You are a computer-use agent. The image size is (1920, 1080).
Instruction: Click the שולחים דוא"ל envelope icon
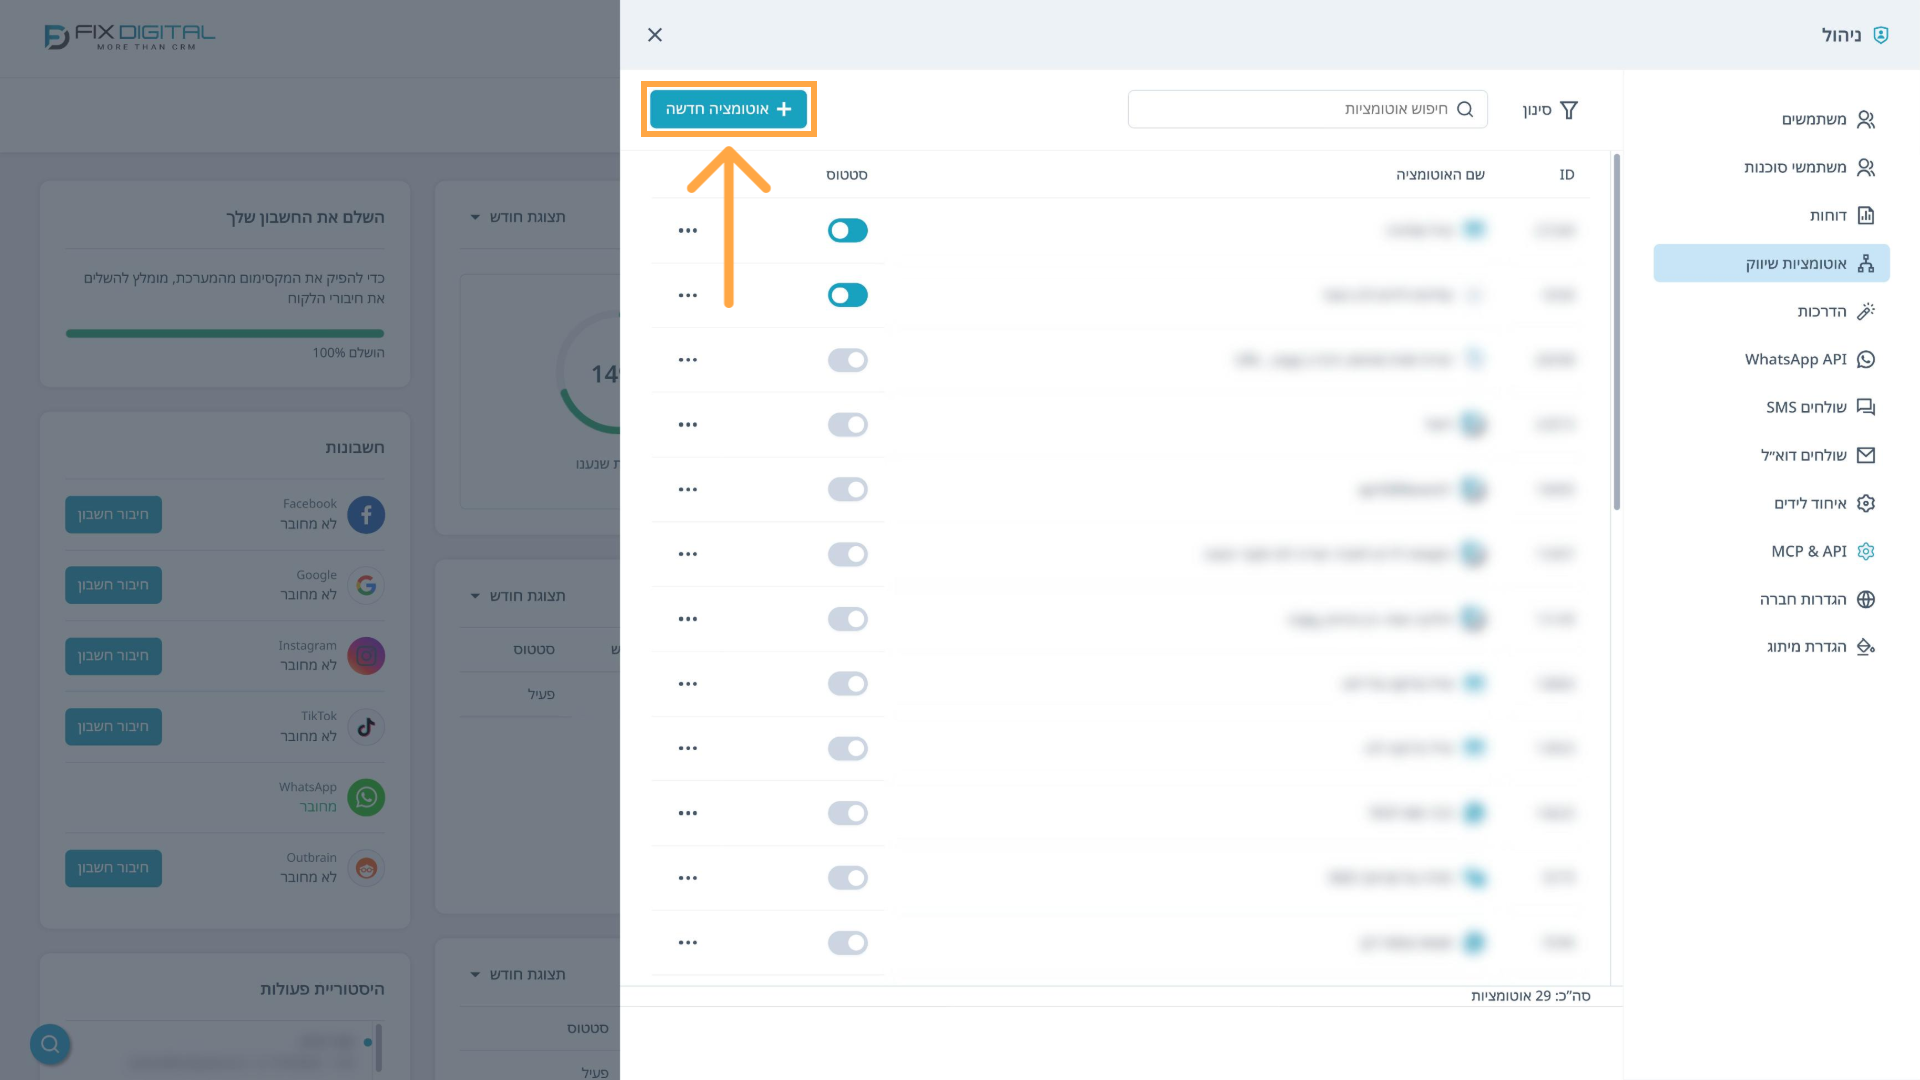pyautogui.click(x=1865, y=455)
